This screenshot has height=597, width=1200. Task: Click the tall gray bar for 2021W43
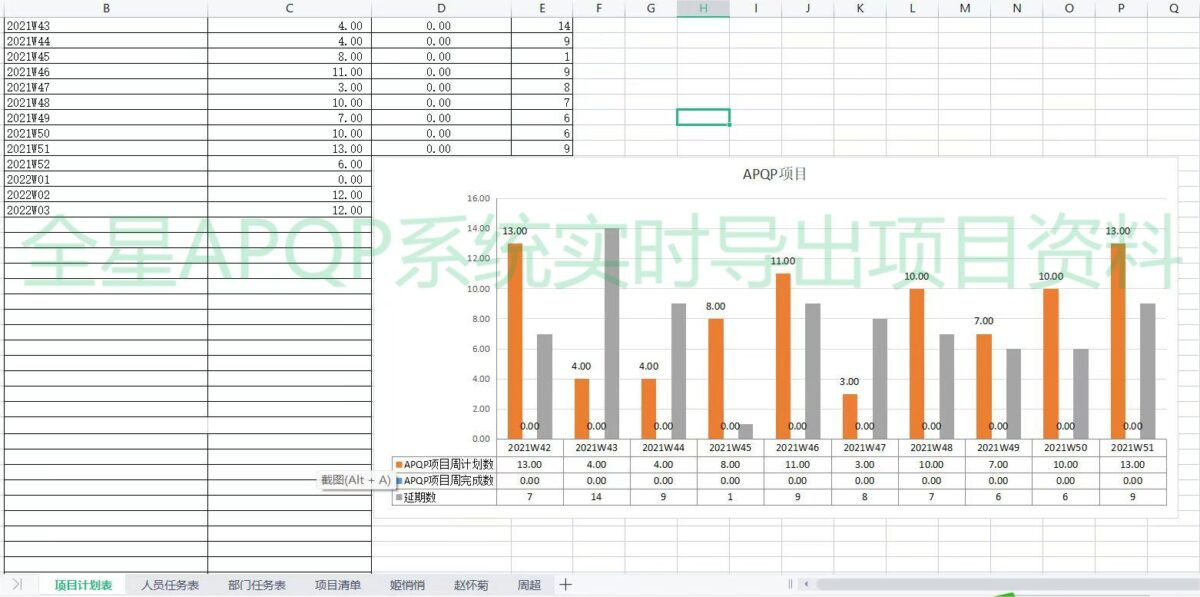click(x=611, y=334)
